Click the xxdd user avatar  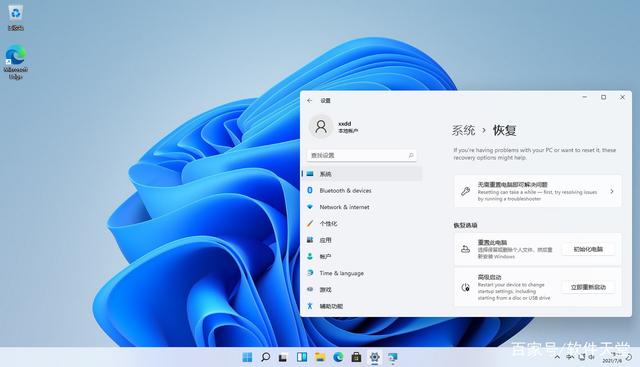[x=321, y=127]
